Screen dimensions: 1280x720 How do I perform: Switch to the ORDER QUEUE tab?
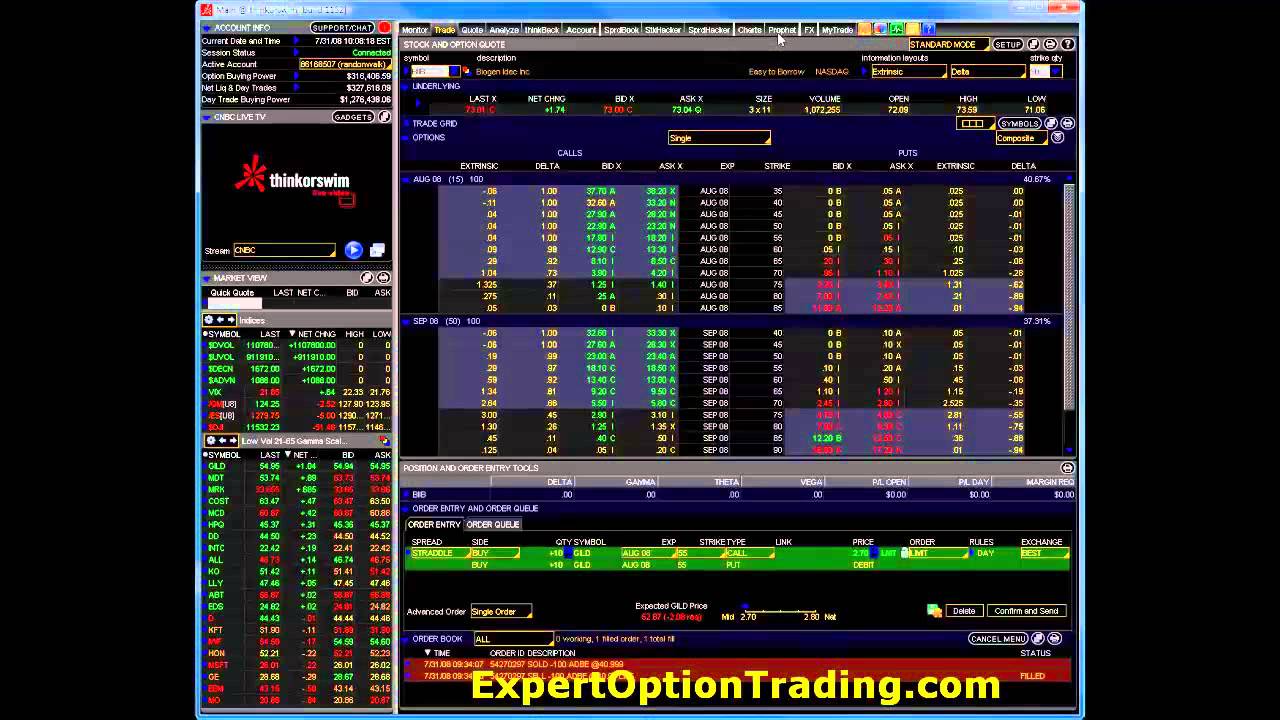[493, 524]
